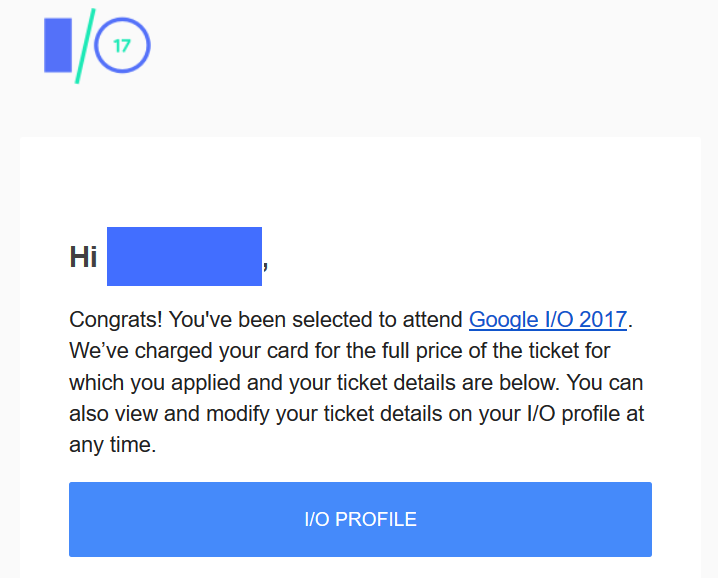
Task: Click the I/O PROFILE button
Action: [x=360, y=519]
